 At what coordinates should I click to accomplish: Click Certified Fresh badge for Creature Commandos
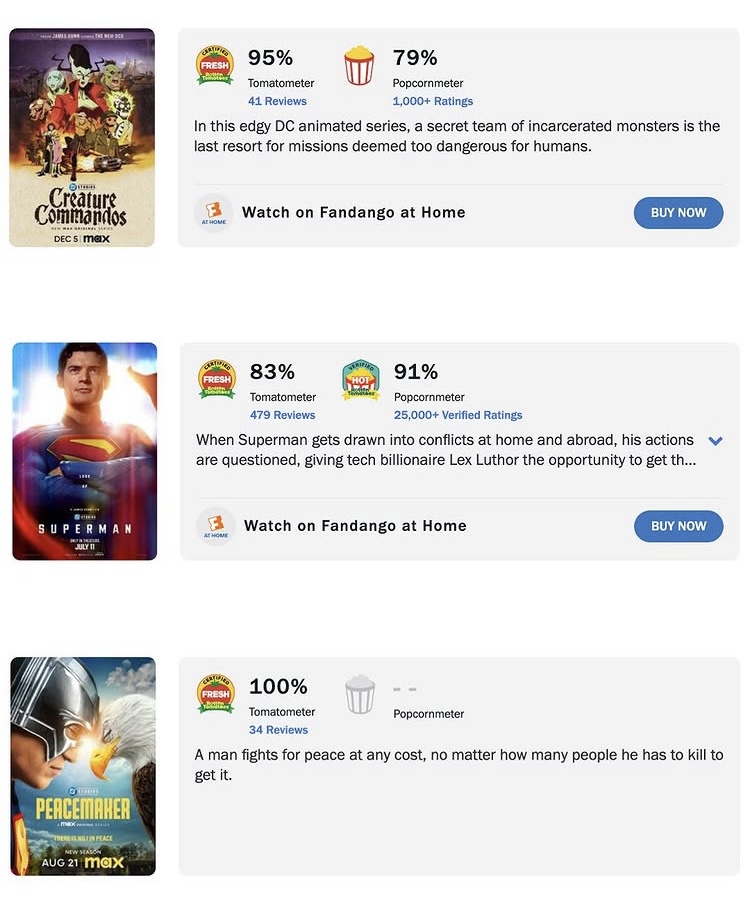[x=215, y=66]
